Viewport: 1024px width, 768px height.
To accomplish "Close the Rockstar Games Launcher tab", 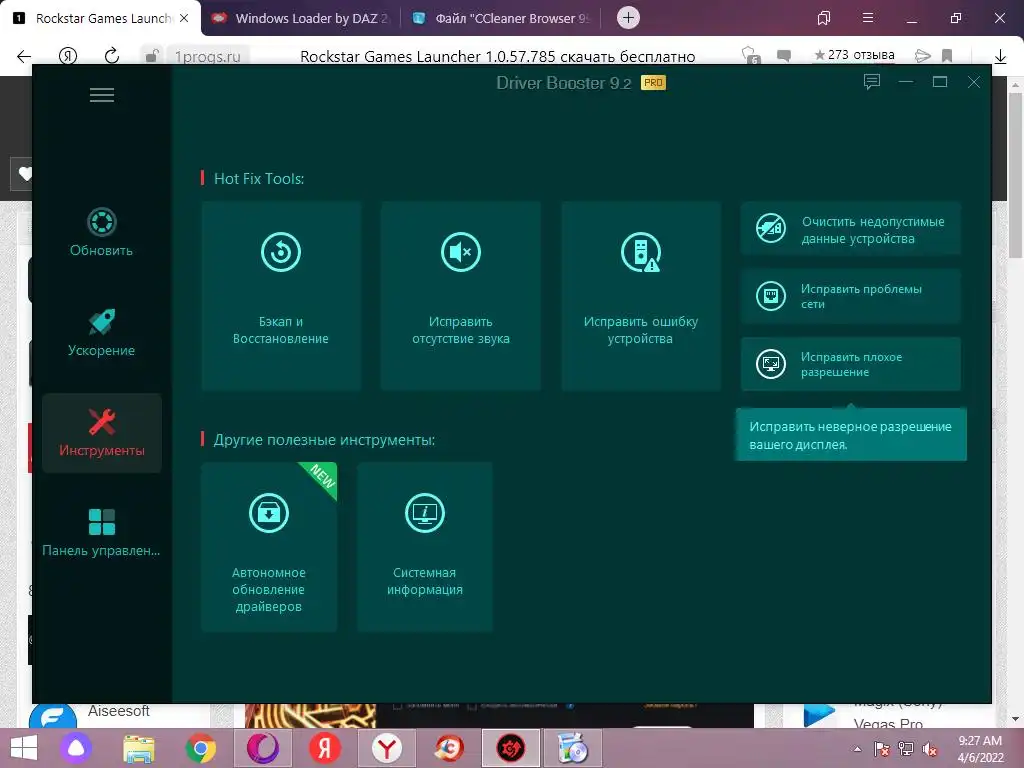I will pyautogui.click(x=184, y=18).
